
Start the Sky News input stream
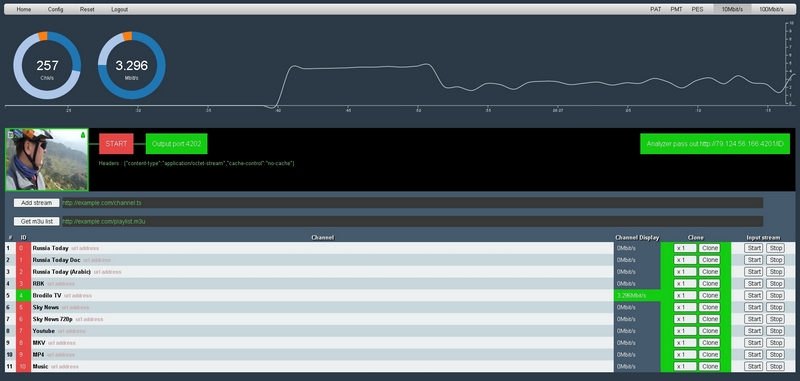pos(754,307)
